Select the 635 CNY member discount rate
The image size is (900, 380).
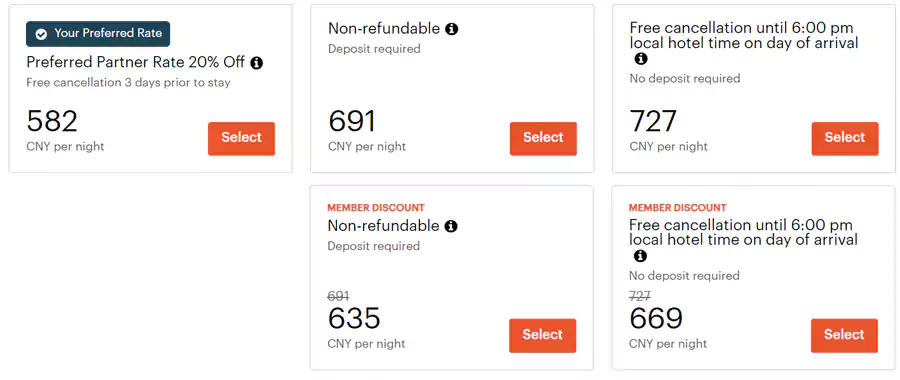(542, 335)
